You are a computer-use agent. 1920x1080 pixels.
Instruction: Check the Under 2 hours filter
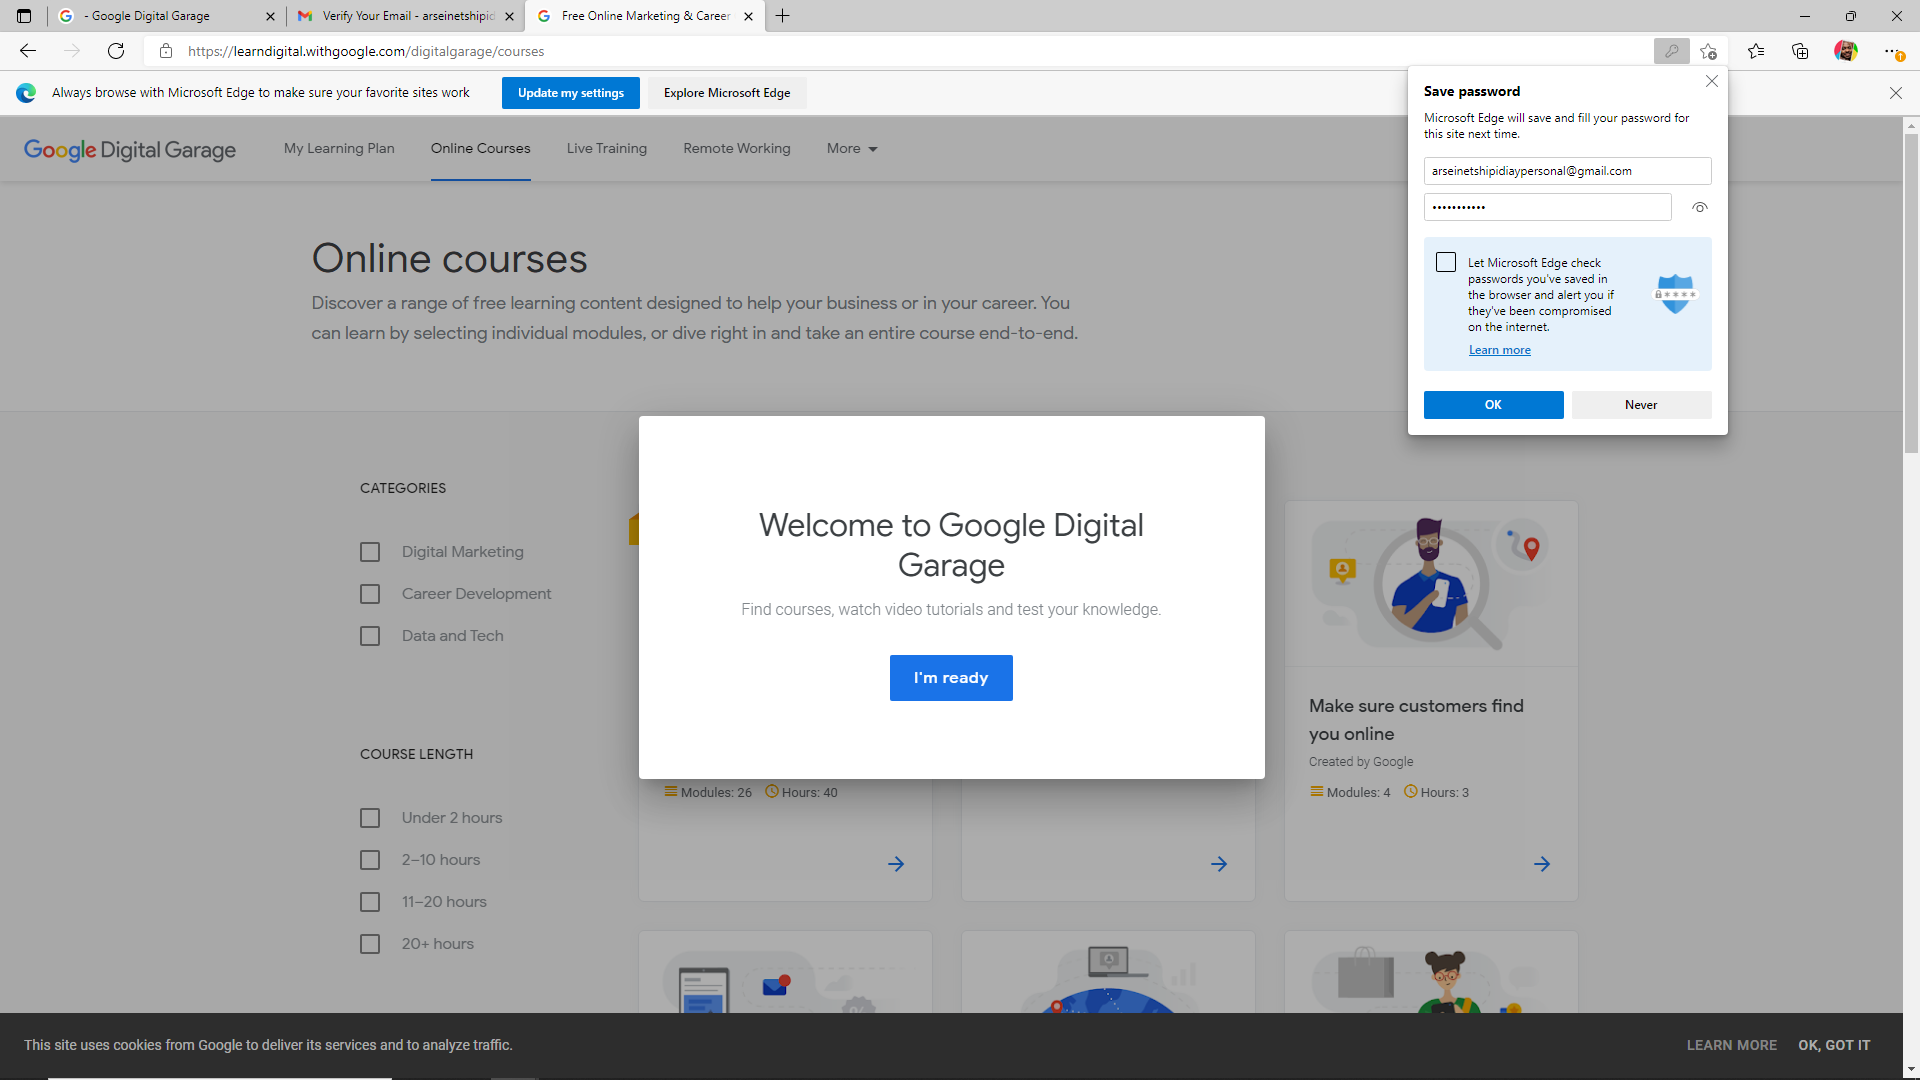click(370, 818)
